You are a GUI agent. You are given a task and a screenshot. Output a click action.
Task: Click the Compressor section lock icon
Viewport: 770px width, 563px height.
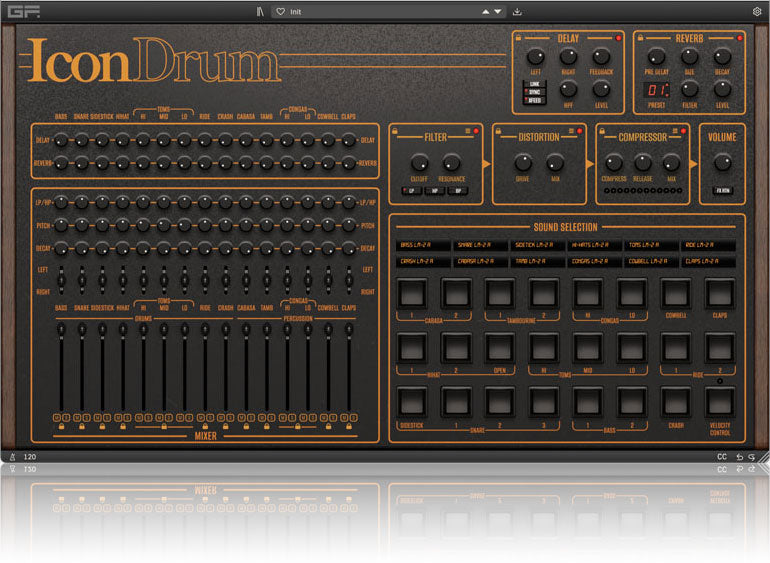click(x=602, y=131)
